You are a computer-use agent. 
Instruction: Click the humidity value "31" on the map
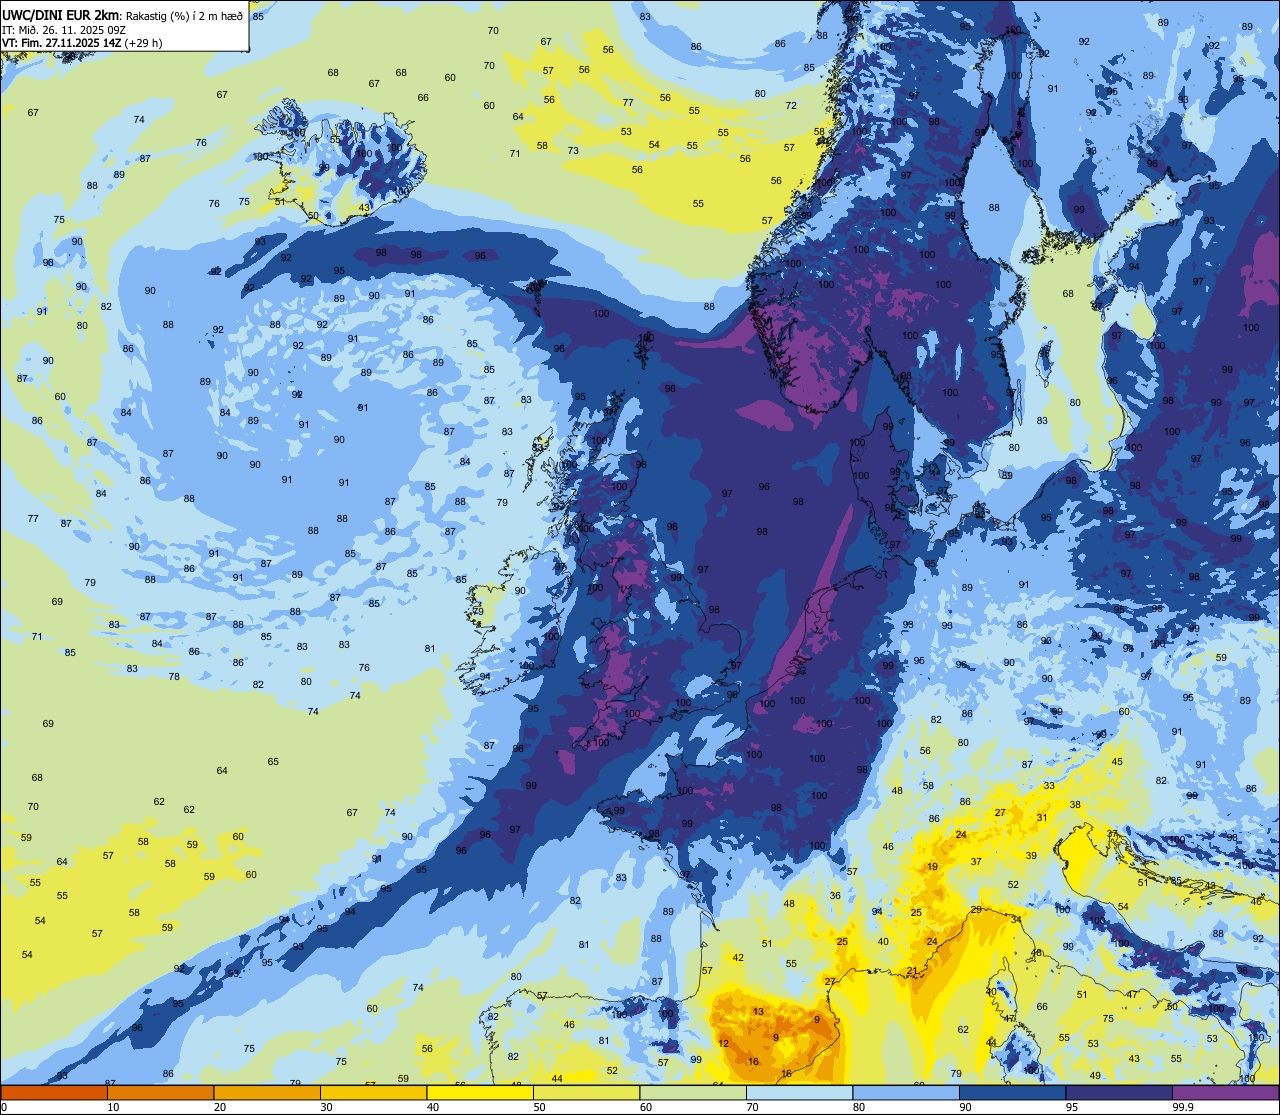click(1041, 818)
